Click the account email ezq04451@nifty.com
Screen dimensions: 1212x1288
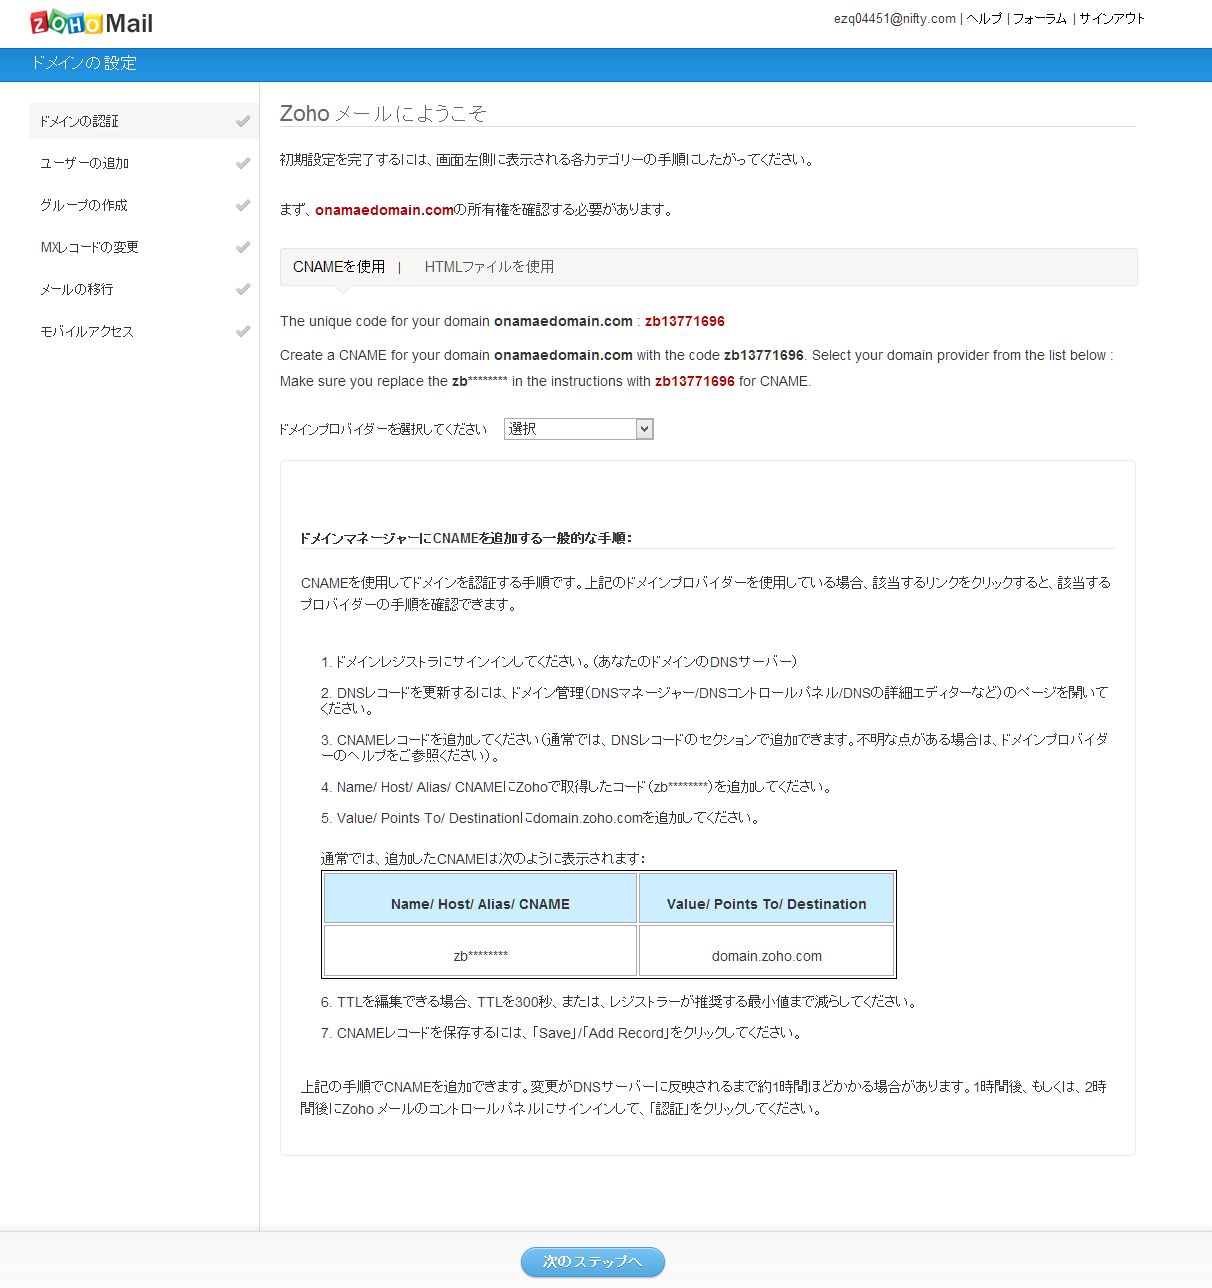coord(895,19)
